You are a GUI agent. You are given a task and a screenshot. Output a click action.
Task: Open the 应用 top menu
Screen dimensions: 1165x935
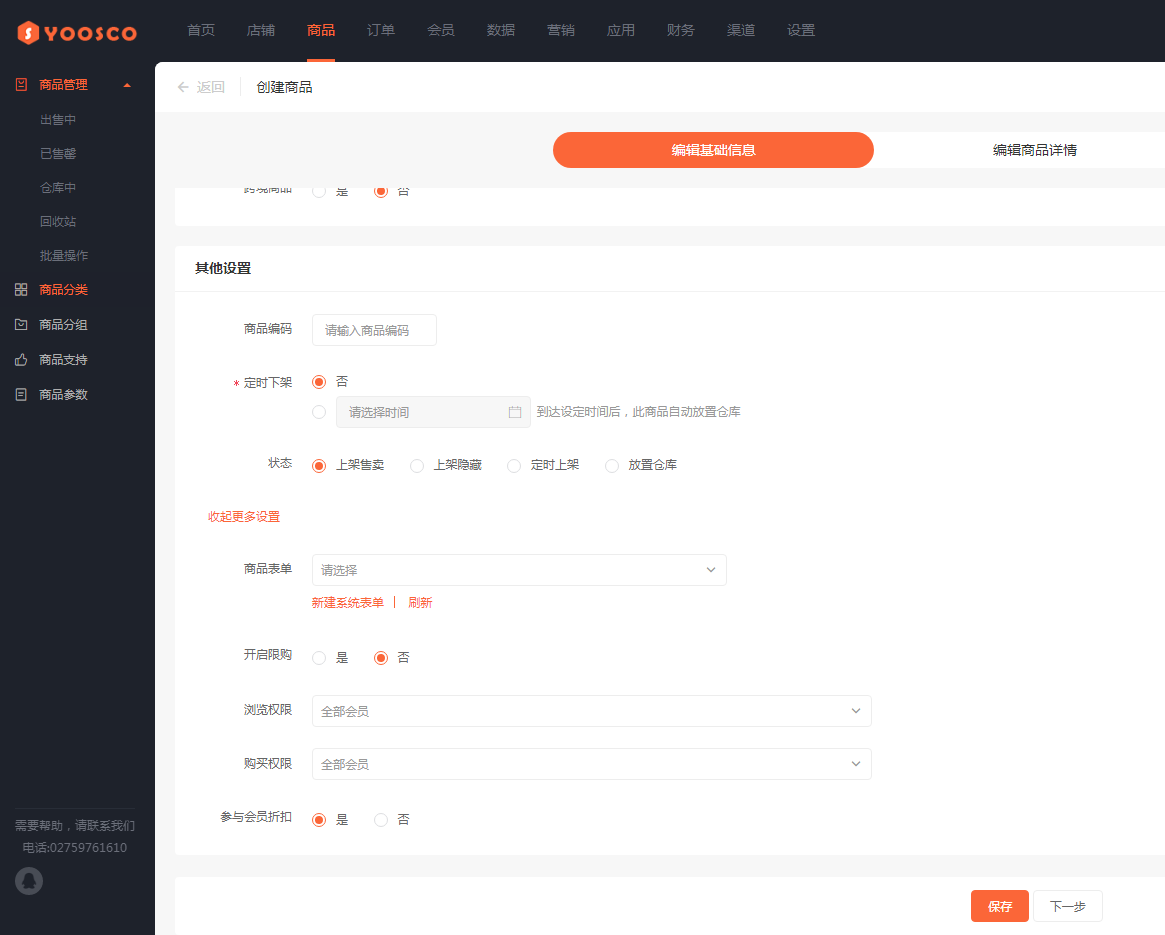pyautogui.click(x=620, y=30)
